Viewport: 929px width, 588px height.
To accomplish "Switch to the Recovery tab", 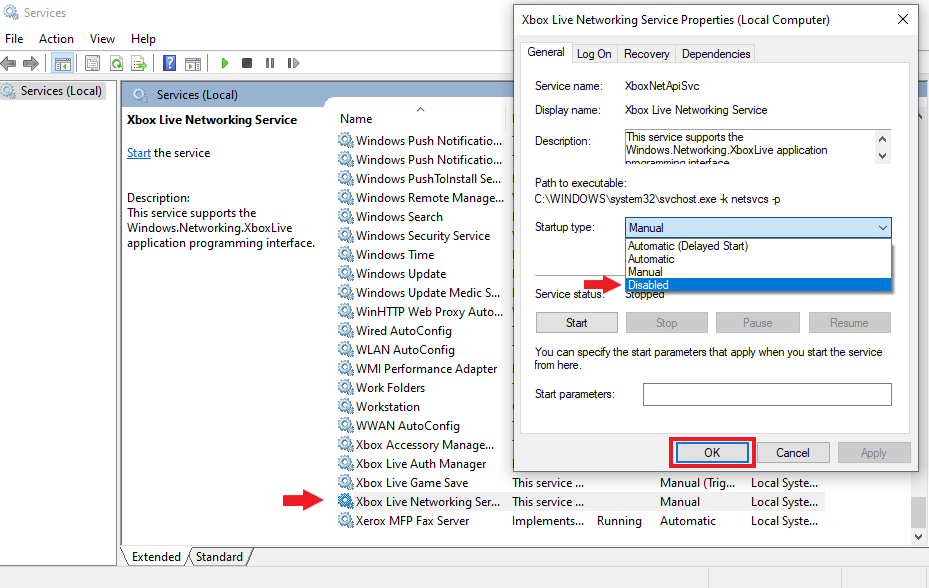I will [x=646, y=53].
